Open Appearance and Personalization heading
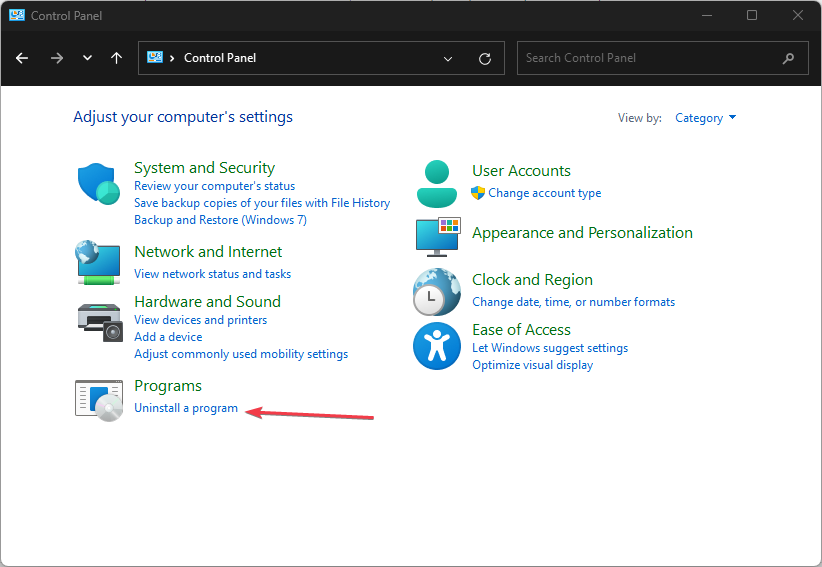 pyautogui.click(x=582, y=233)
